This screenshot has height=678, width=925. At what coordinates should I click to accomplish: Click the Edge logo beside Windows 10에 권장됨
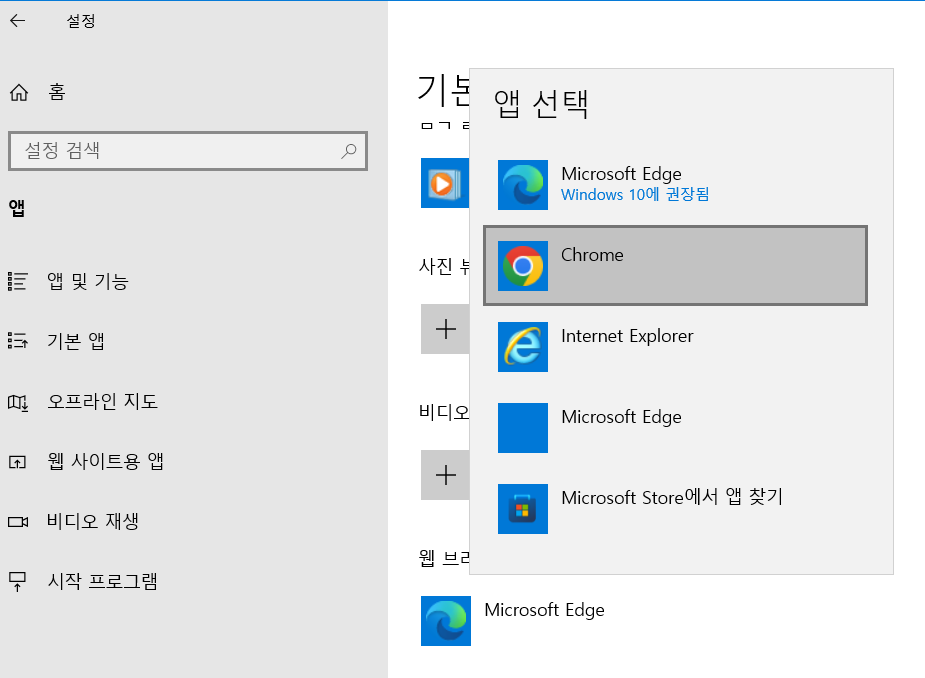click(x=523, y=185)
